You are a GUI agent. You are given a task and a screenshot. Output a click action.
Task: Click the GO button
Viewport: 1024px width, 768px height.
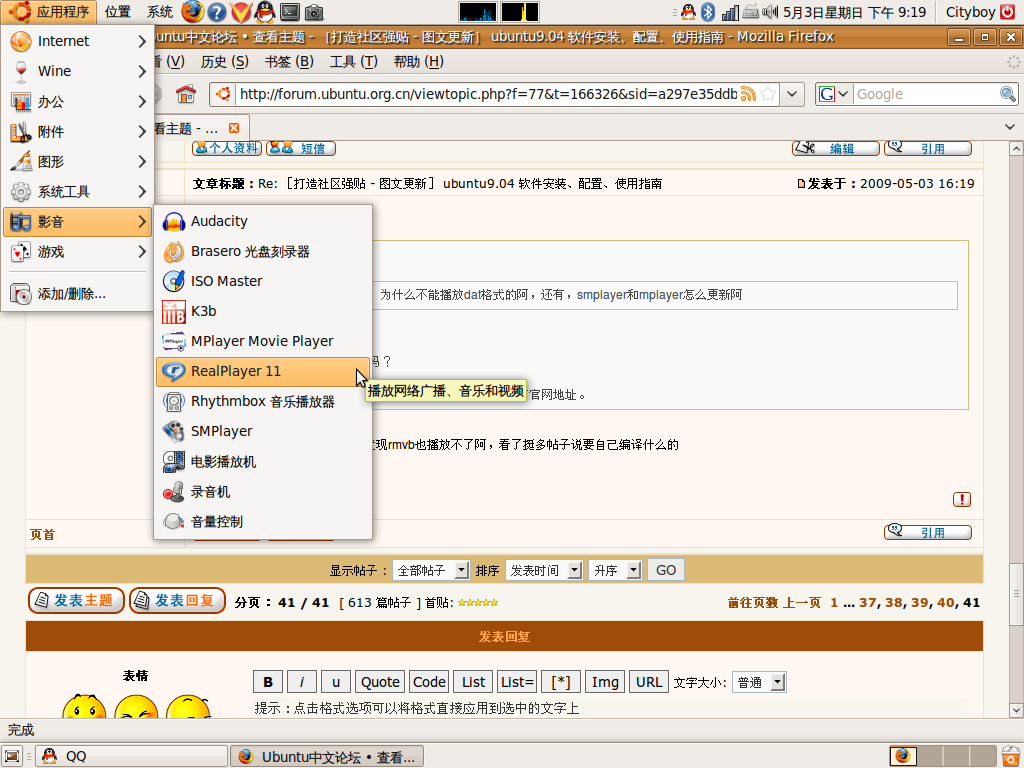(665, 570)
